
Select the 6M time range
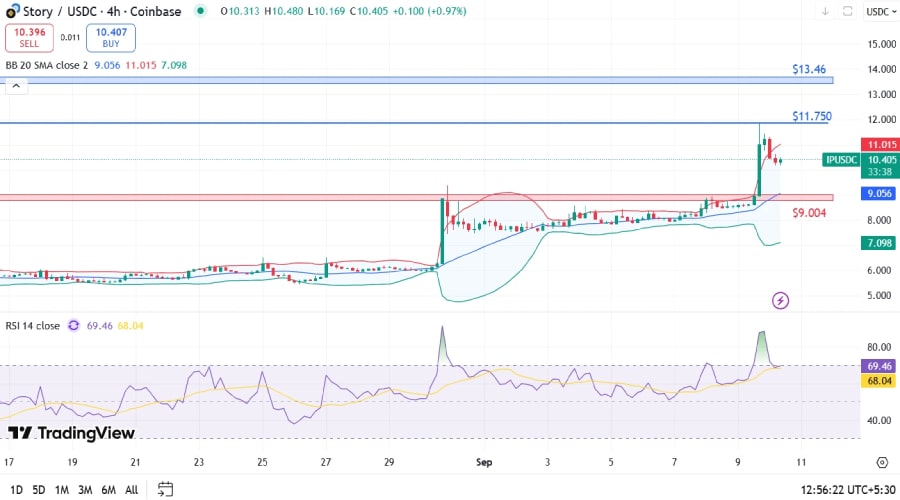(x=108, y=490)
